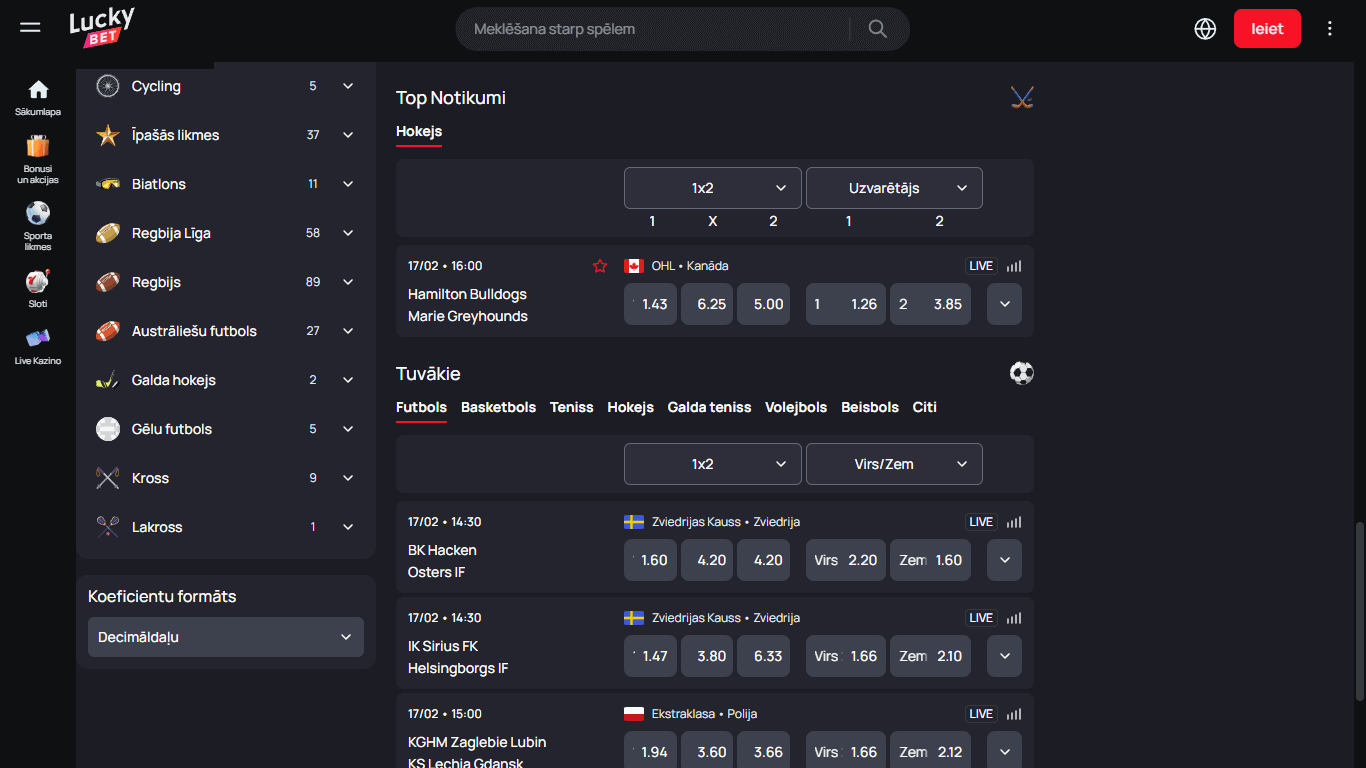Click the Gēlu futbols ball icon
1366x768 pixels.
(108, 429)
